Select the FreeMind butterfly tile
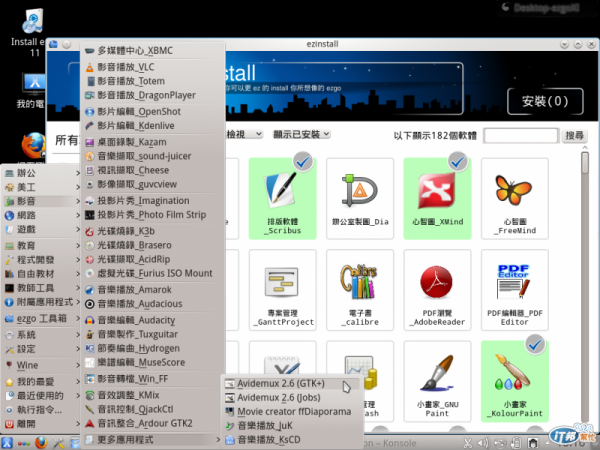 (515, 199)
